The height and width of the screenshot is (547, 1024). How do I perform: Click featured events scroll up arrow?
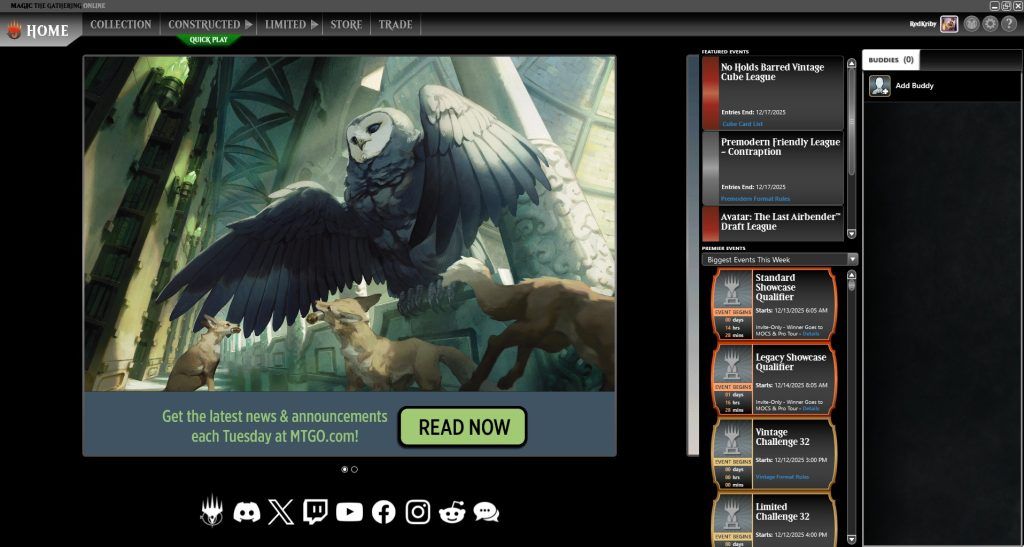[851, 63]
